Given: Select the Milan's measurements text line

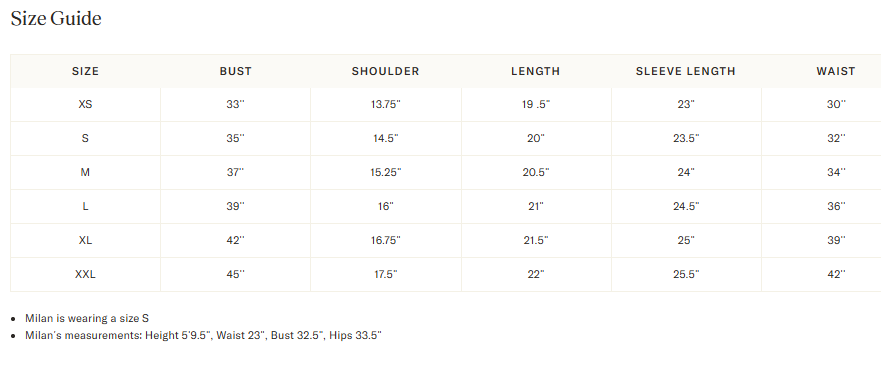Looking at the screenshot, I should click(203, 336).
